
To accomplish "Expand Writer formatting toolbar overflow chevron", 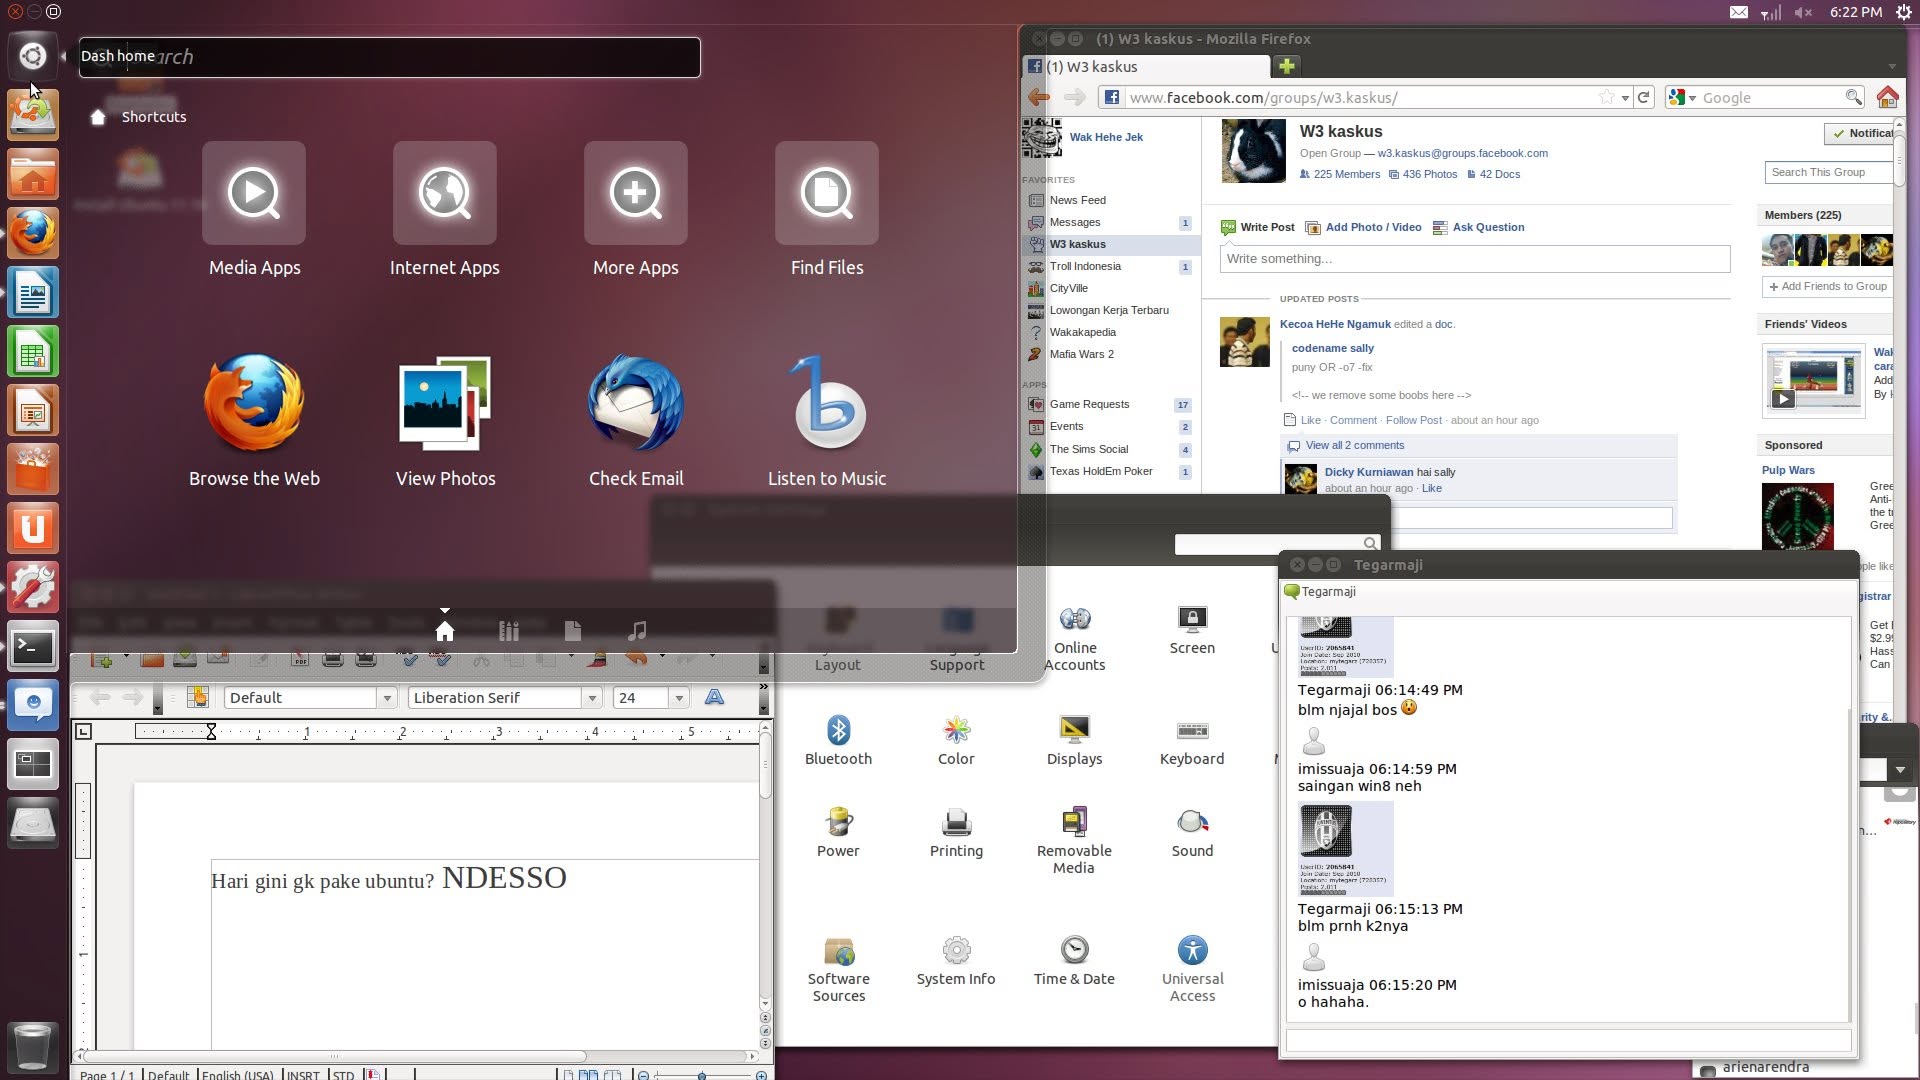I will 764,688.
